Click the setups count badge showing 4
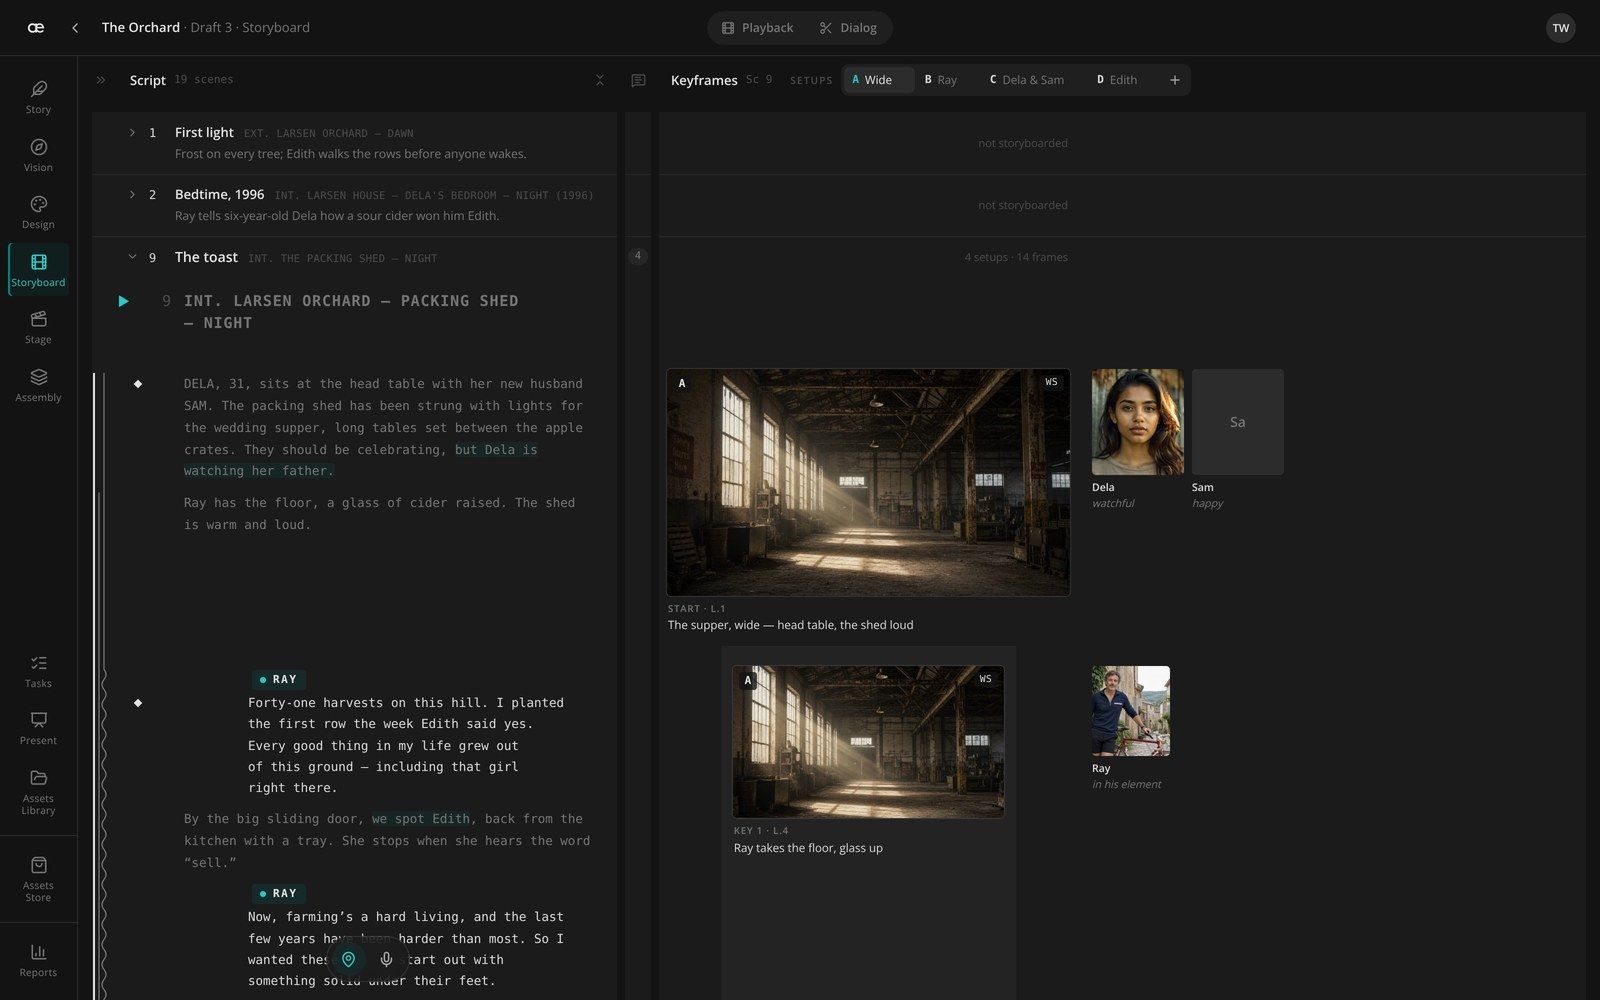1600x1000 pixels. (638, 256)
